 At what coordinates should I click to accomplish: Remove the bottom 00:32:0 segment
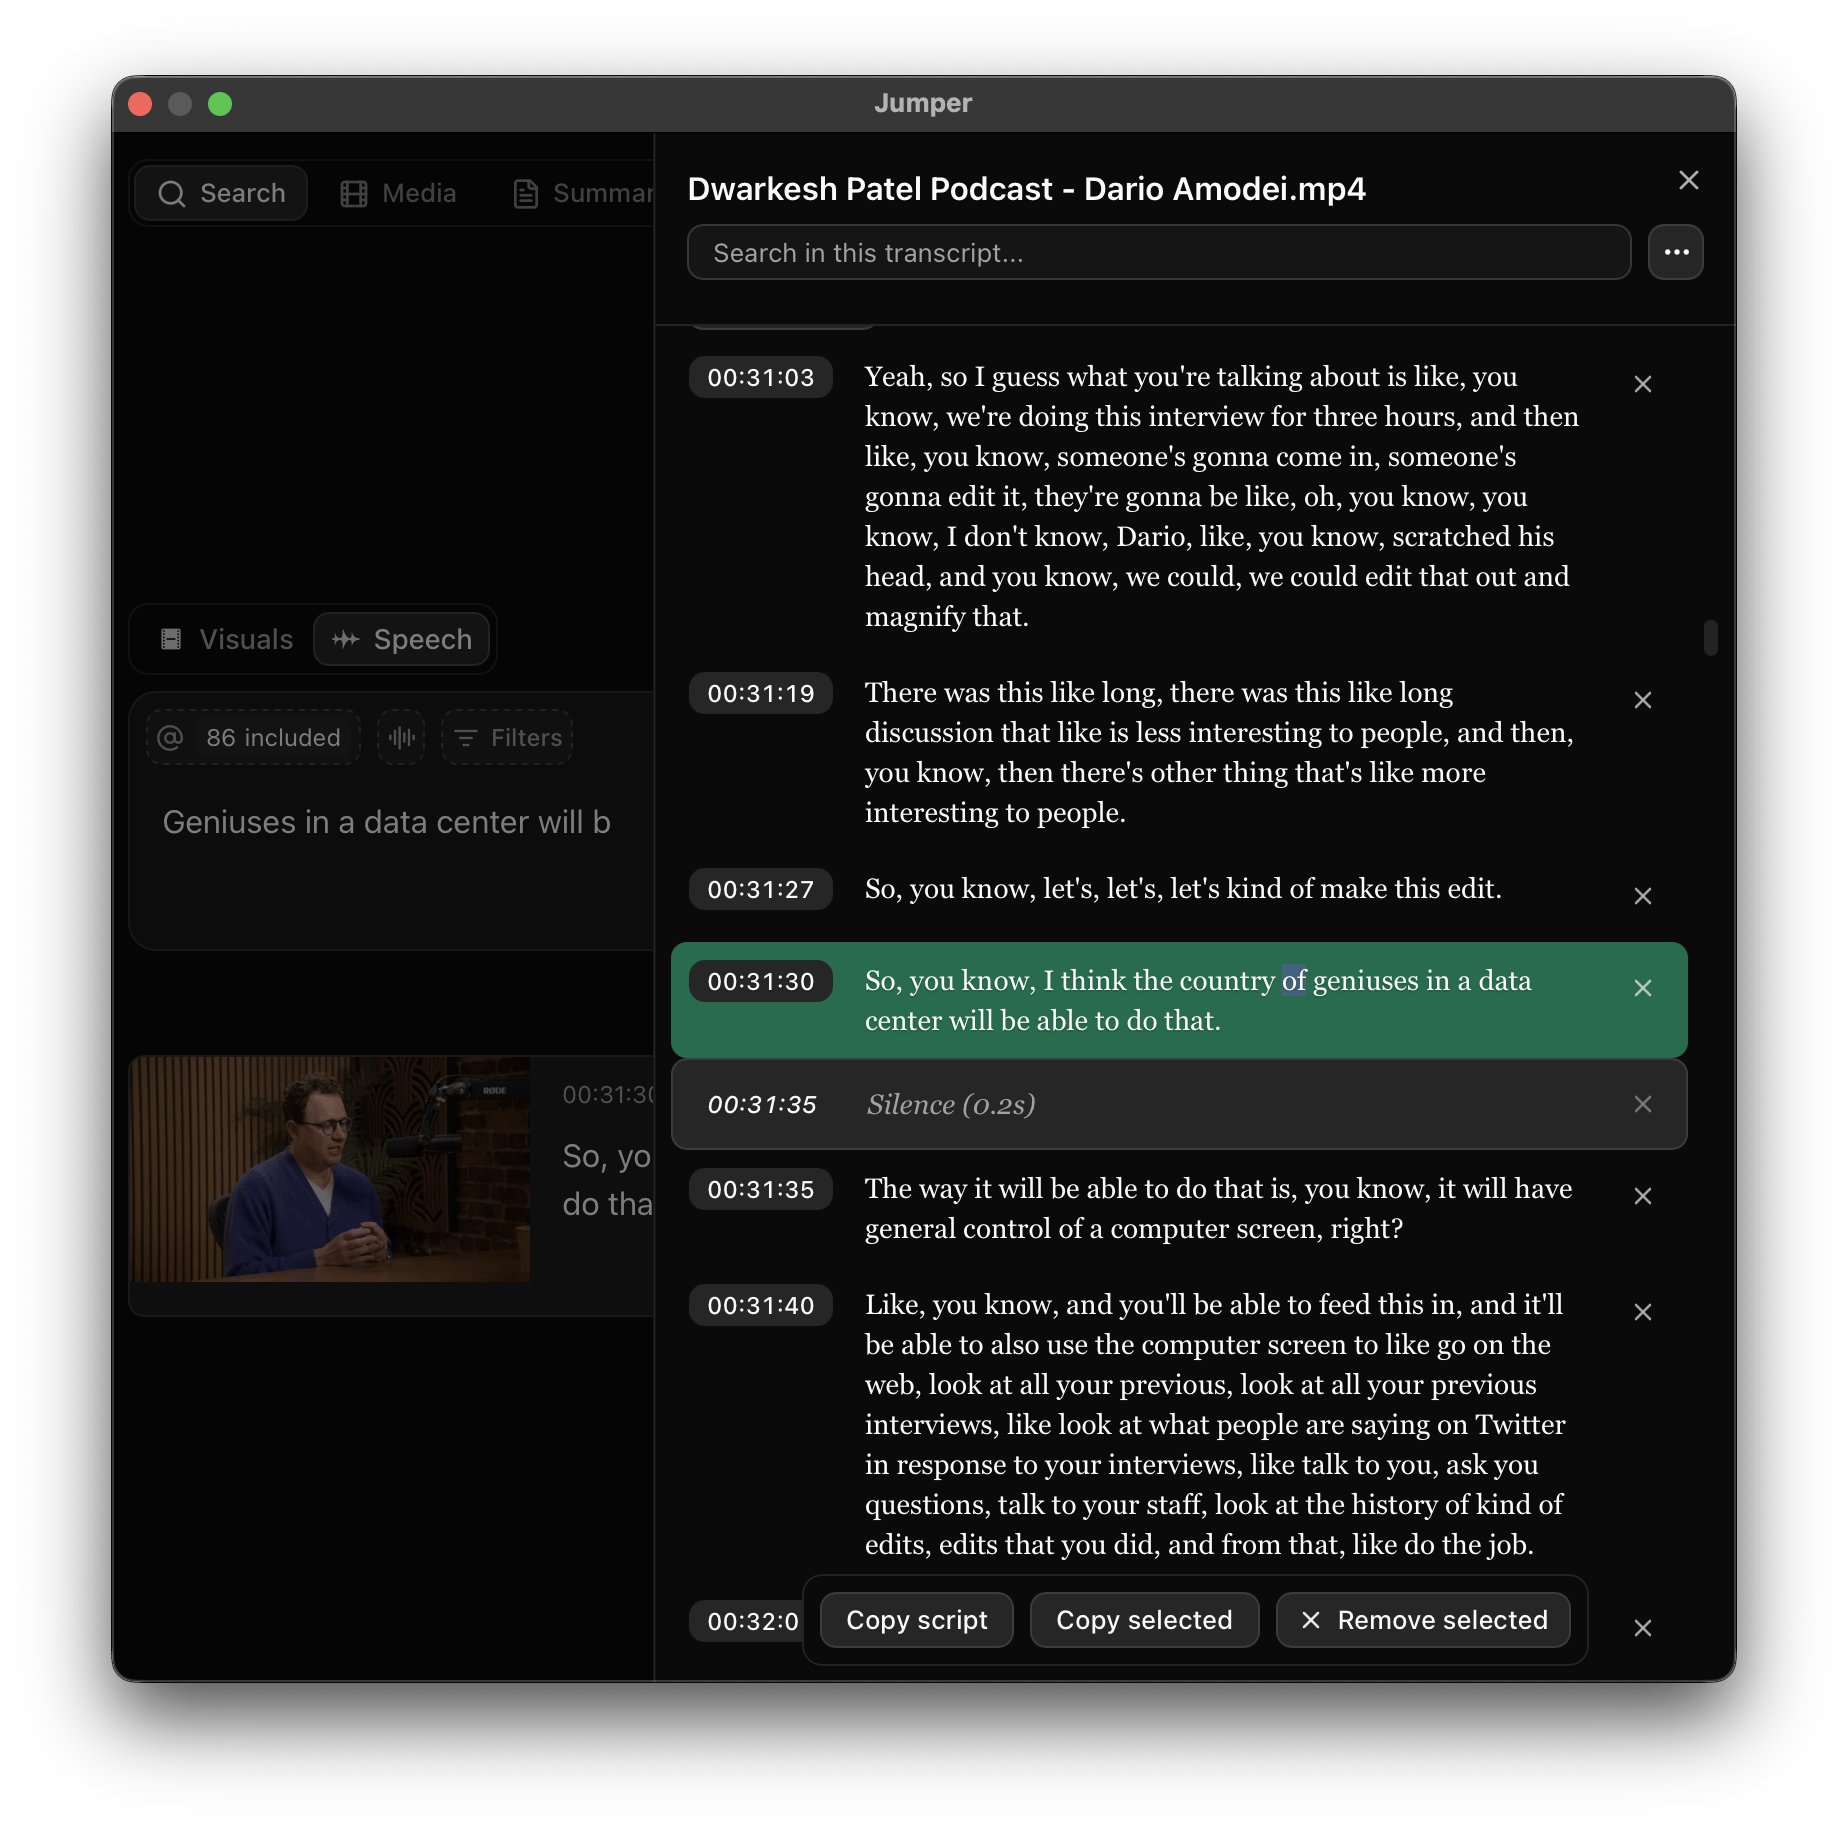(1642, 1628)
